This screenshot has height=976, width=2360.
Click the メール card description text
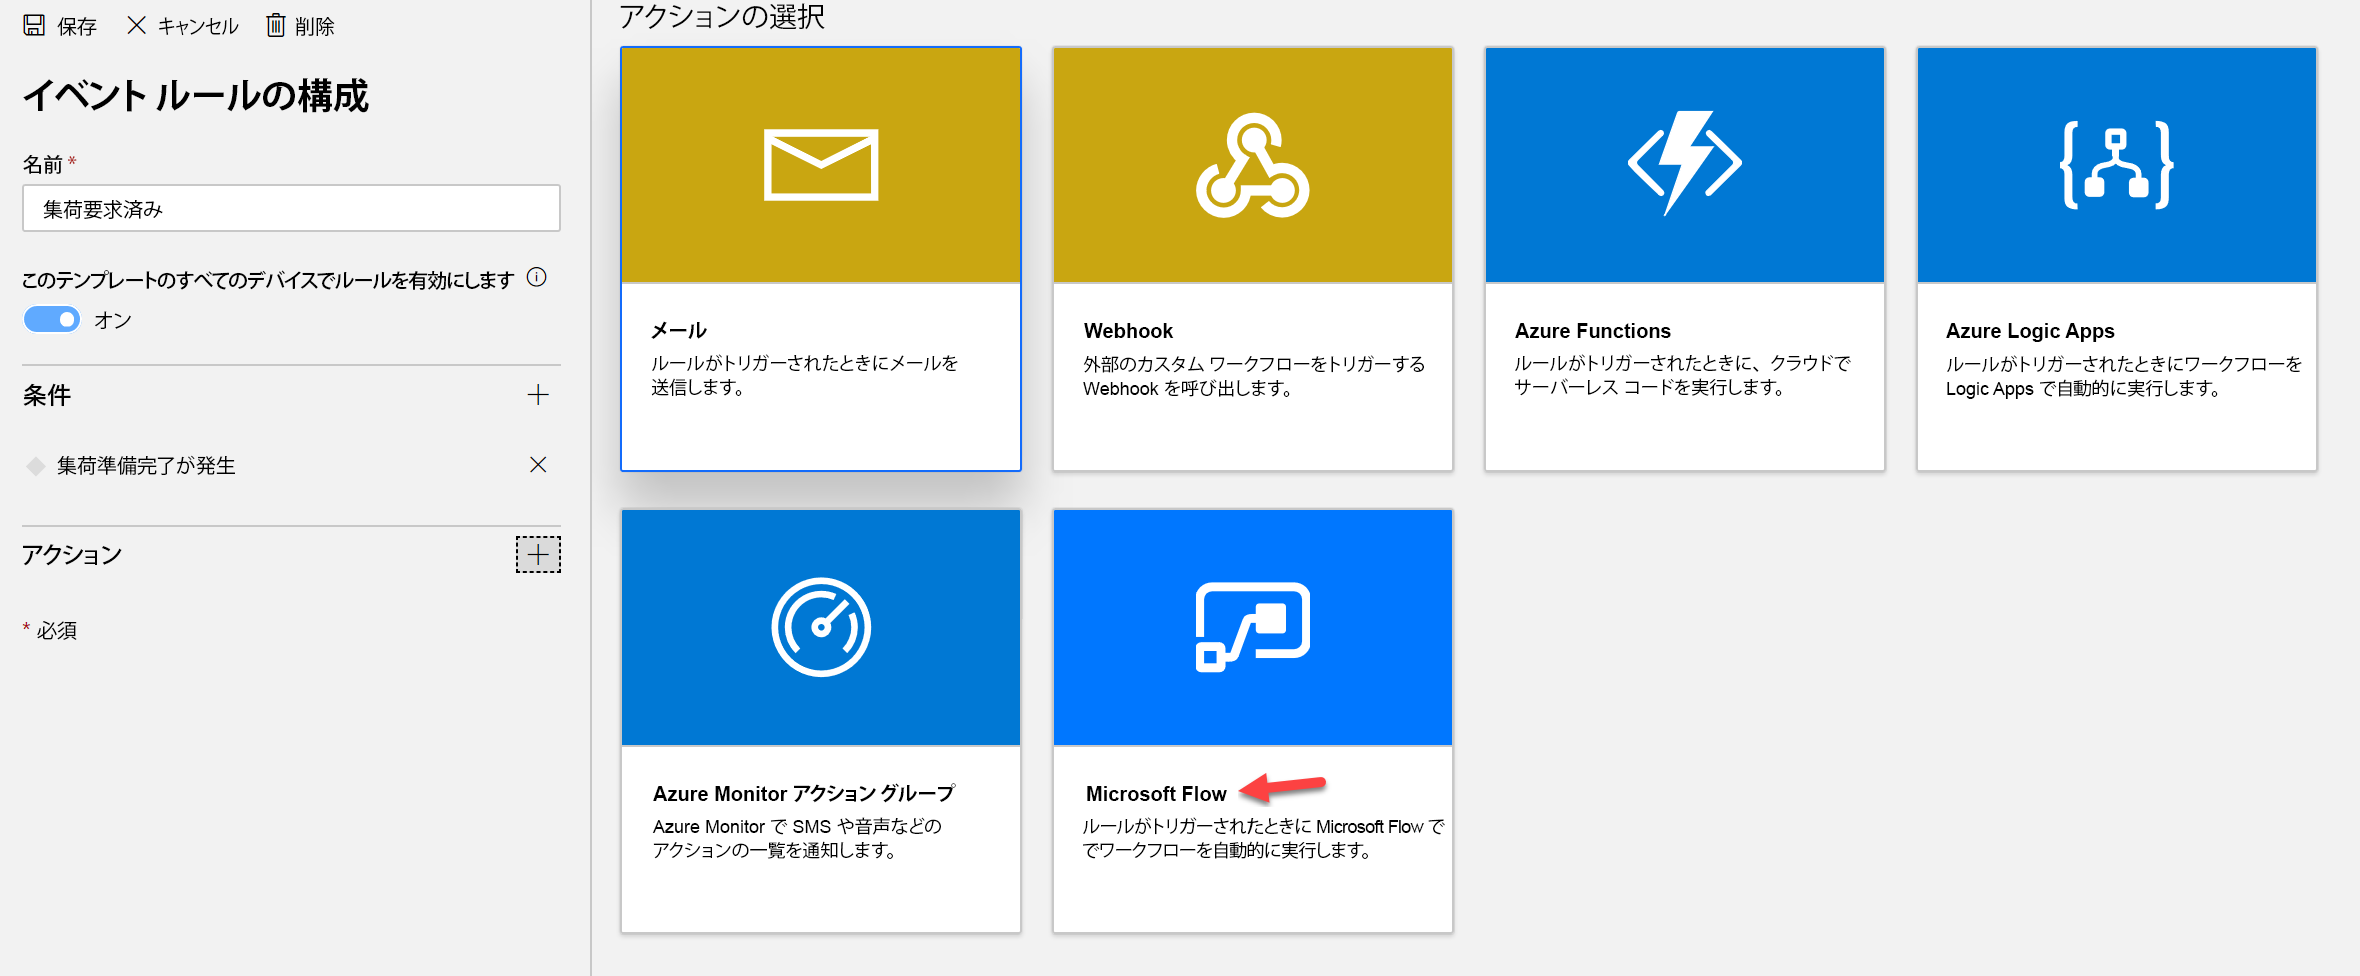[x=805, y=375]
